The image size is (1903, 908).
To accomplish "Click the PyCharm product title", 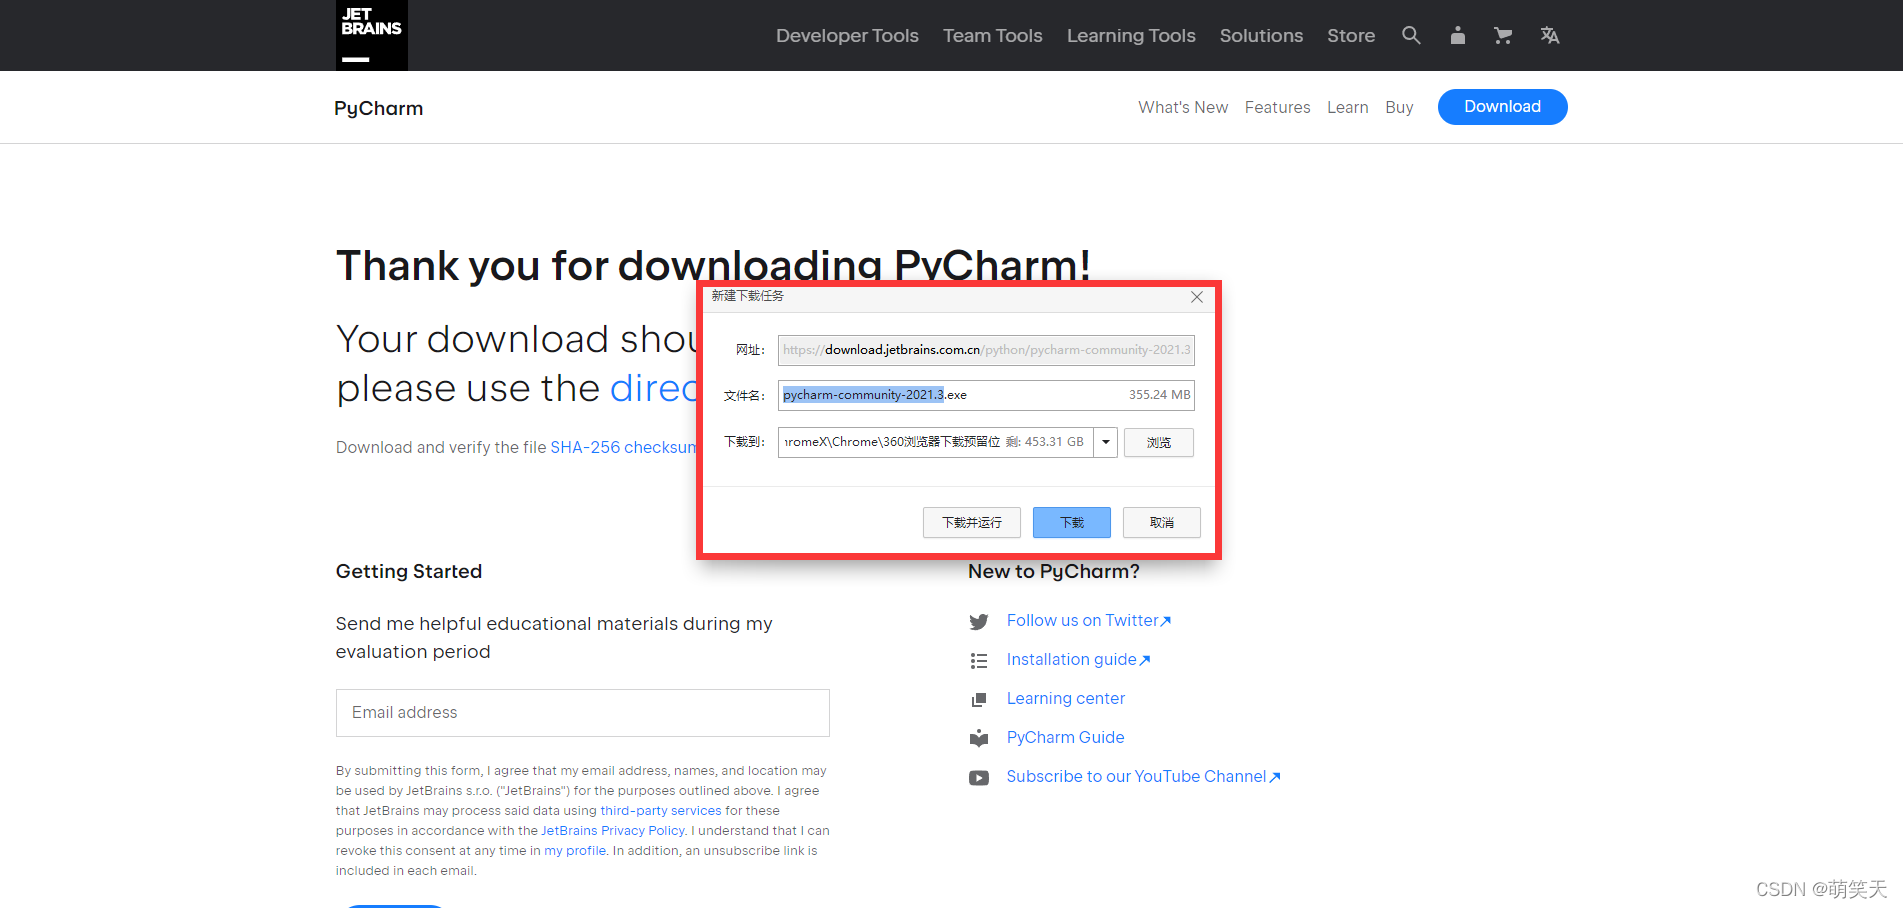I will coord(378,108).
